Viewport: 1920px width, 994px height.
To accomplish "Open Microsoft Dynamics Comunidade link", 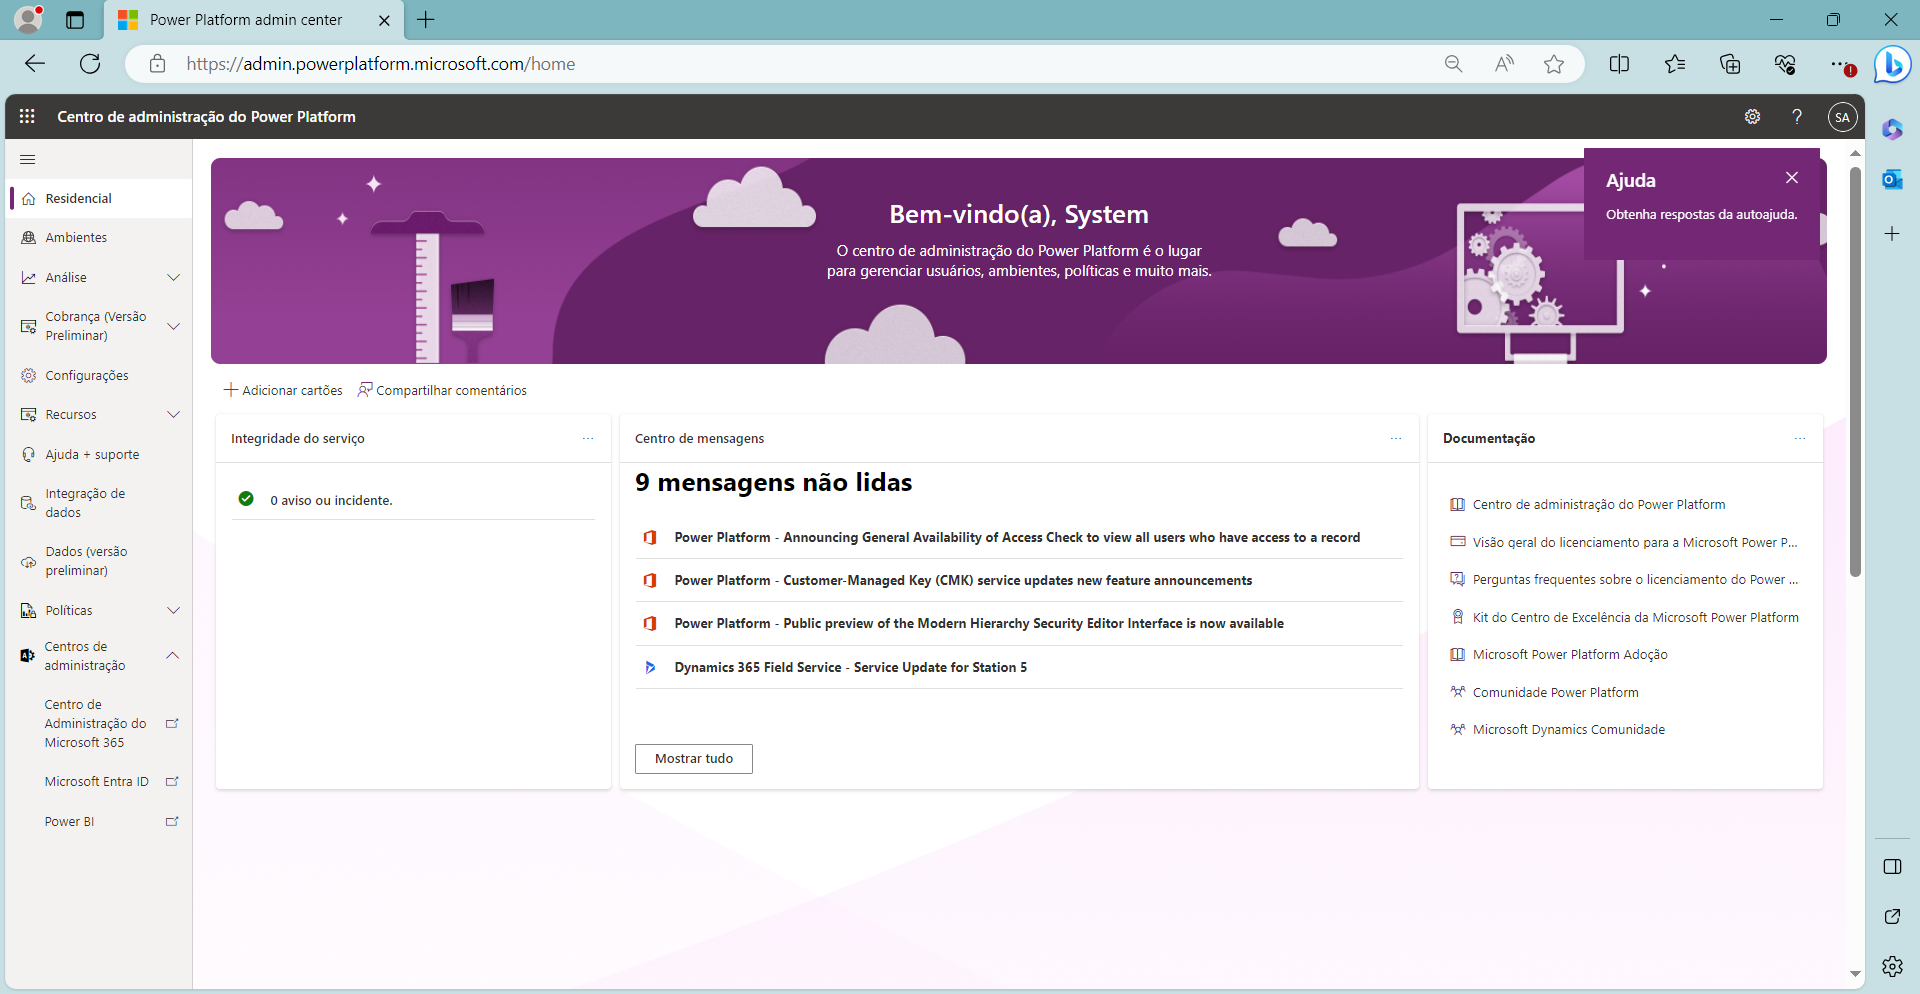I will (x=1569, y=730).
